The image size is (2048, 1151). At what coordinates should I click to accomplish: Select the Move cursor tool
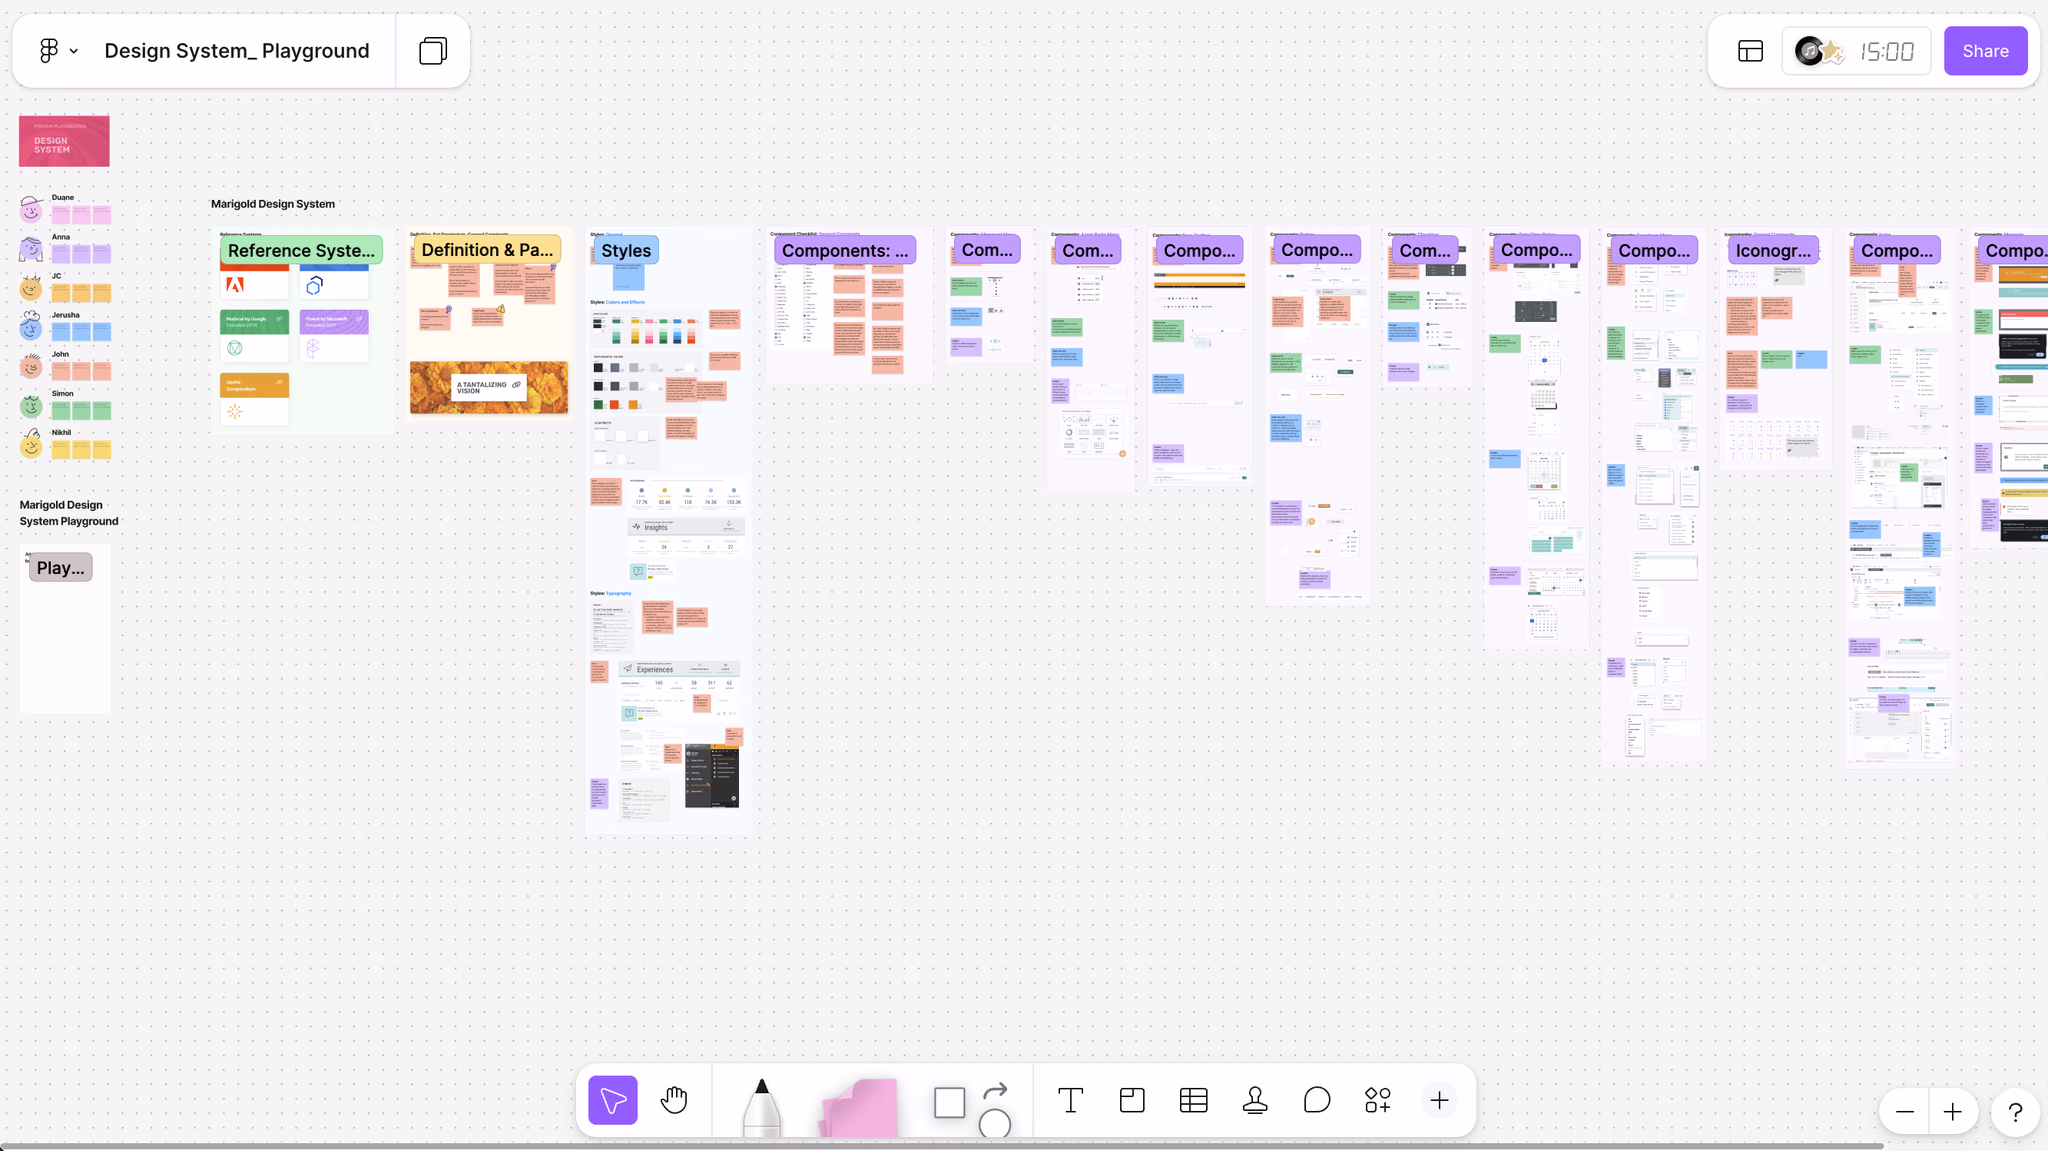[x=613, y=1100]
